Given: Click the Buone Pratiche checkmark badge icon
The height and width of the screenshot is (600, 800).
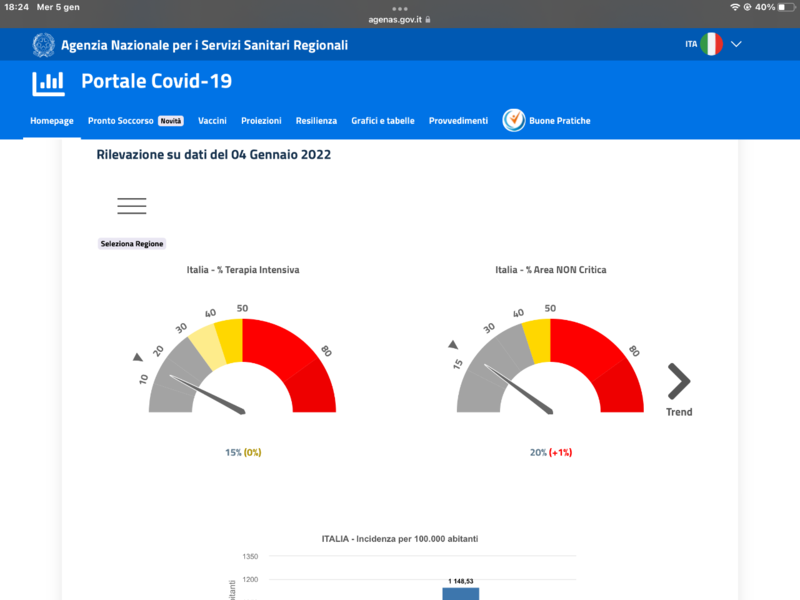Looking at the screenshot, I should pyautogui.click(x=513, y=120).
